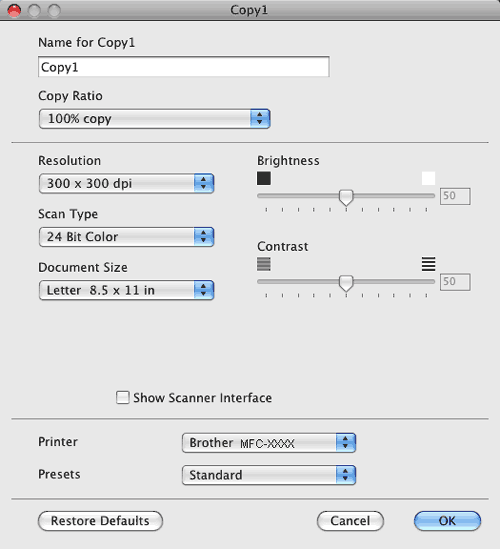
Task: Click the white brightness square icon
Action: tap(428, 178)
